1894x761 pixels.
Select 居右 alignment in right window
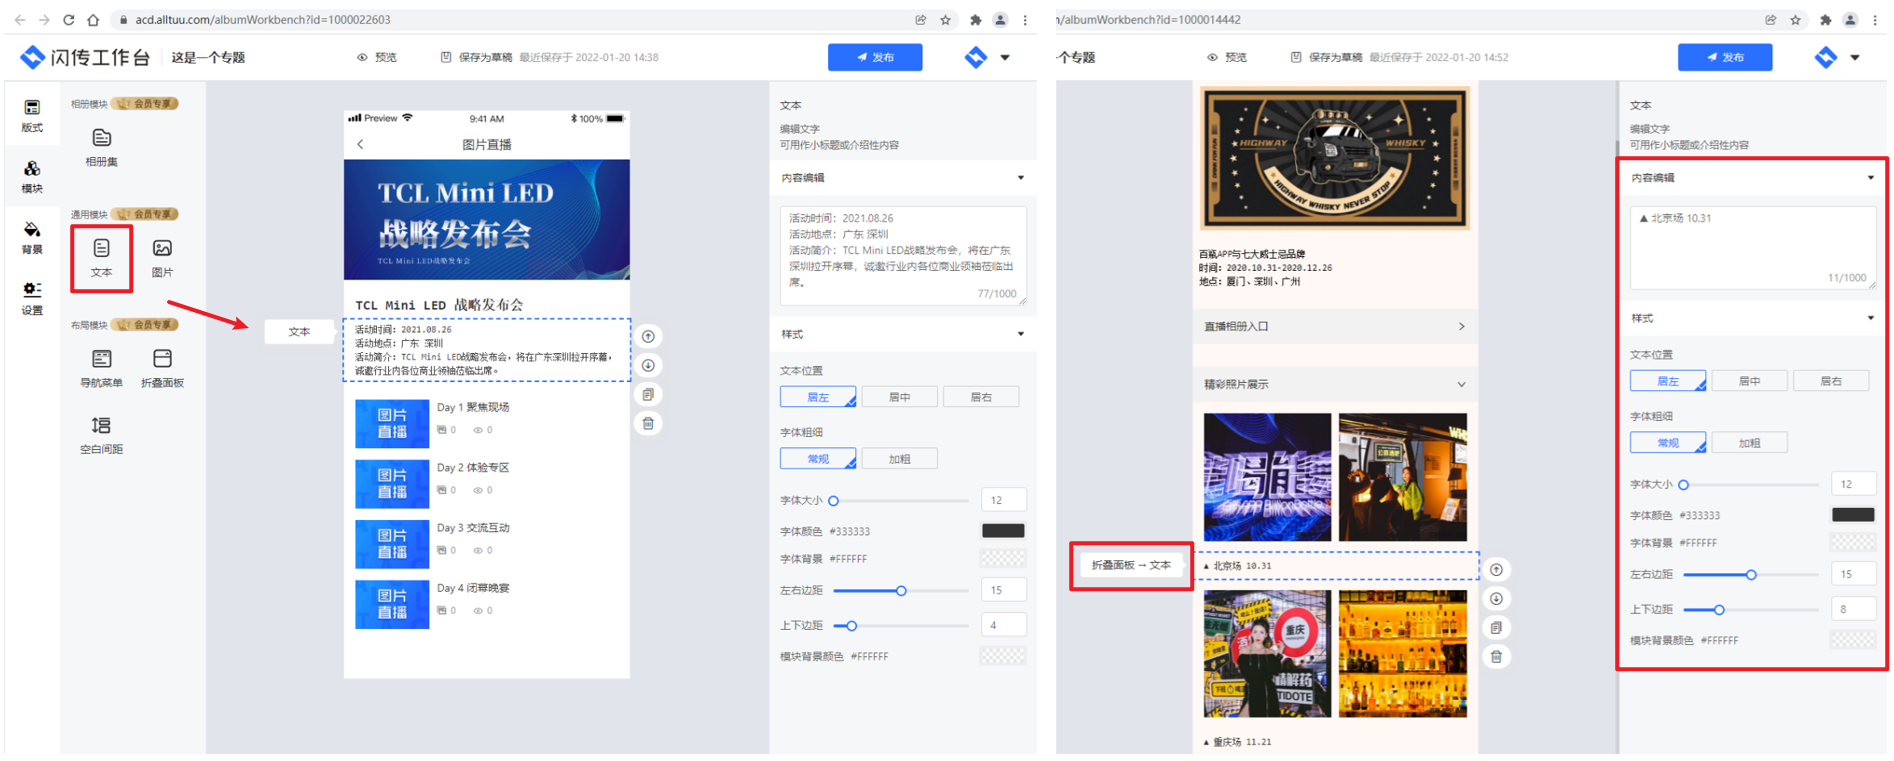1831,381
